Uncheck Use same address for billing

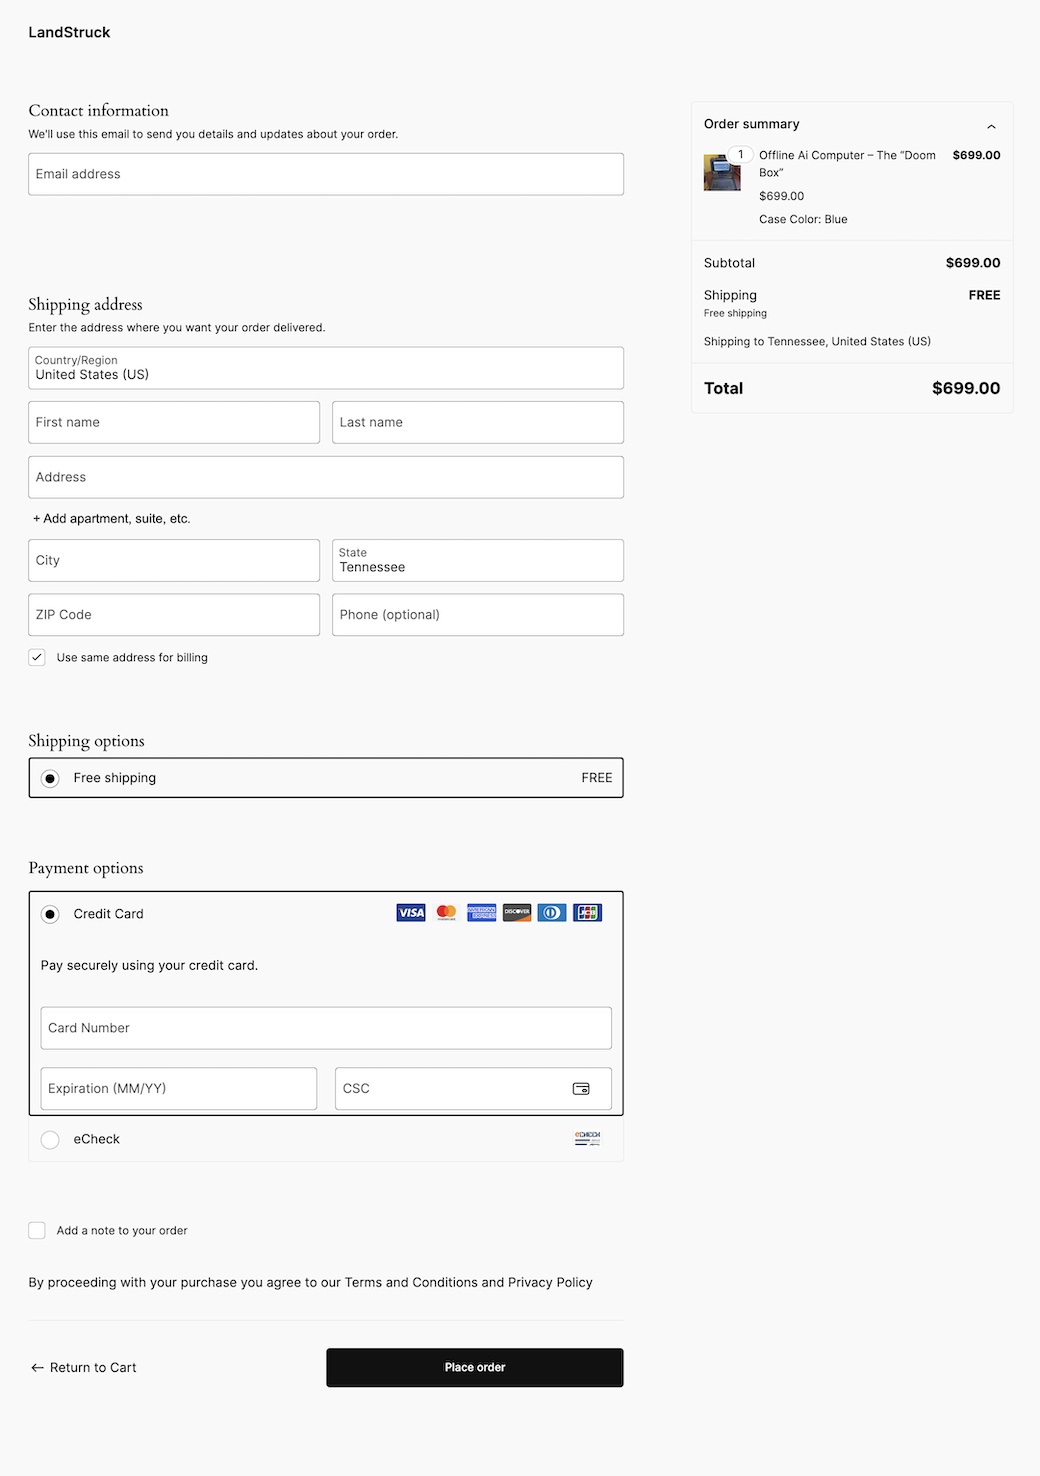point(37,657)
